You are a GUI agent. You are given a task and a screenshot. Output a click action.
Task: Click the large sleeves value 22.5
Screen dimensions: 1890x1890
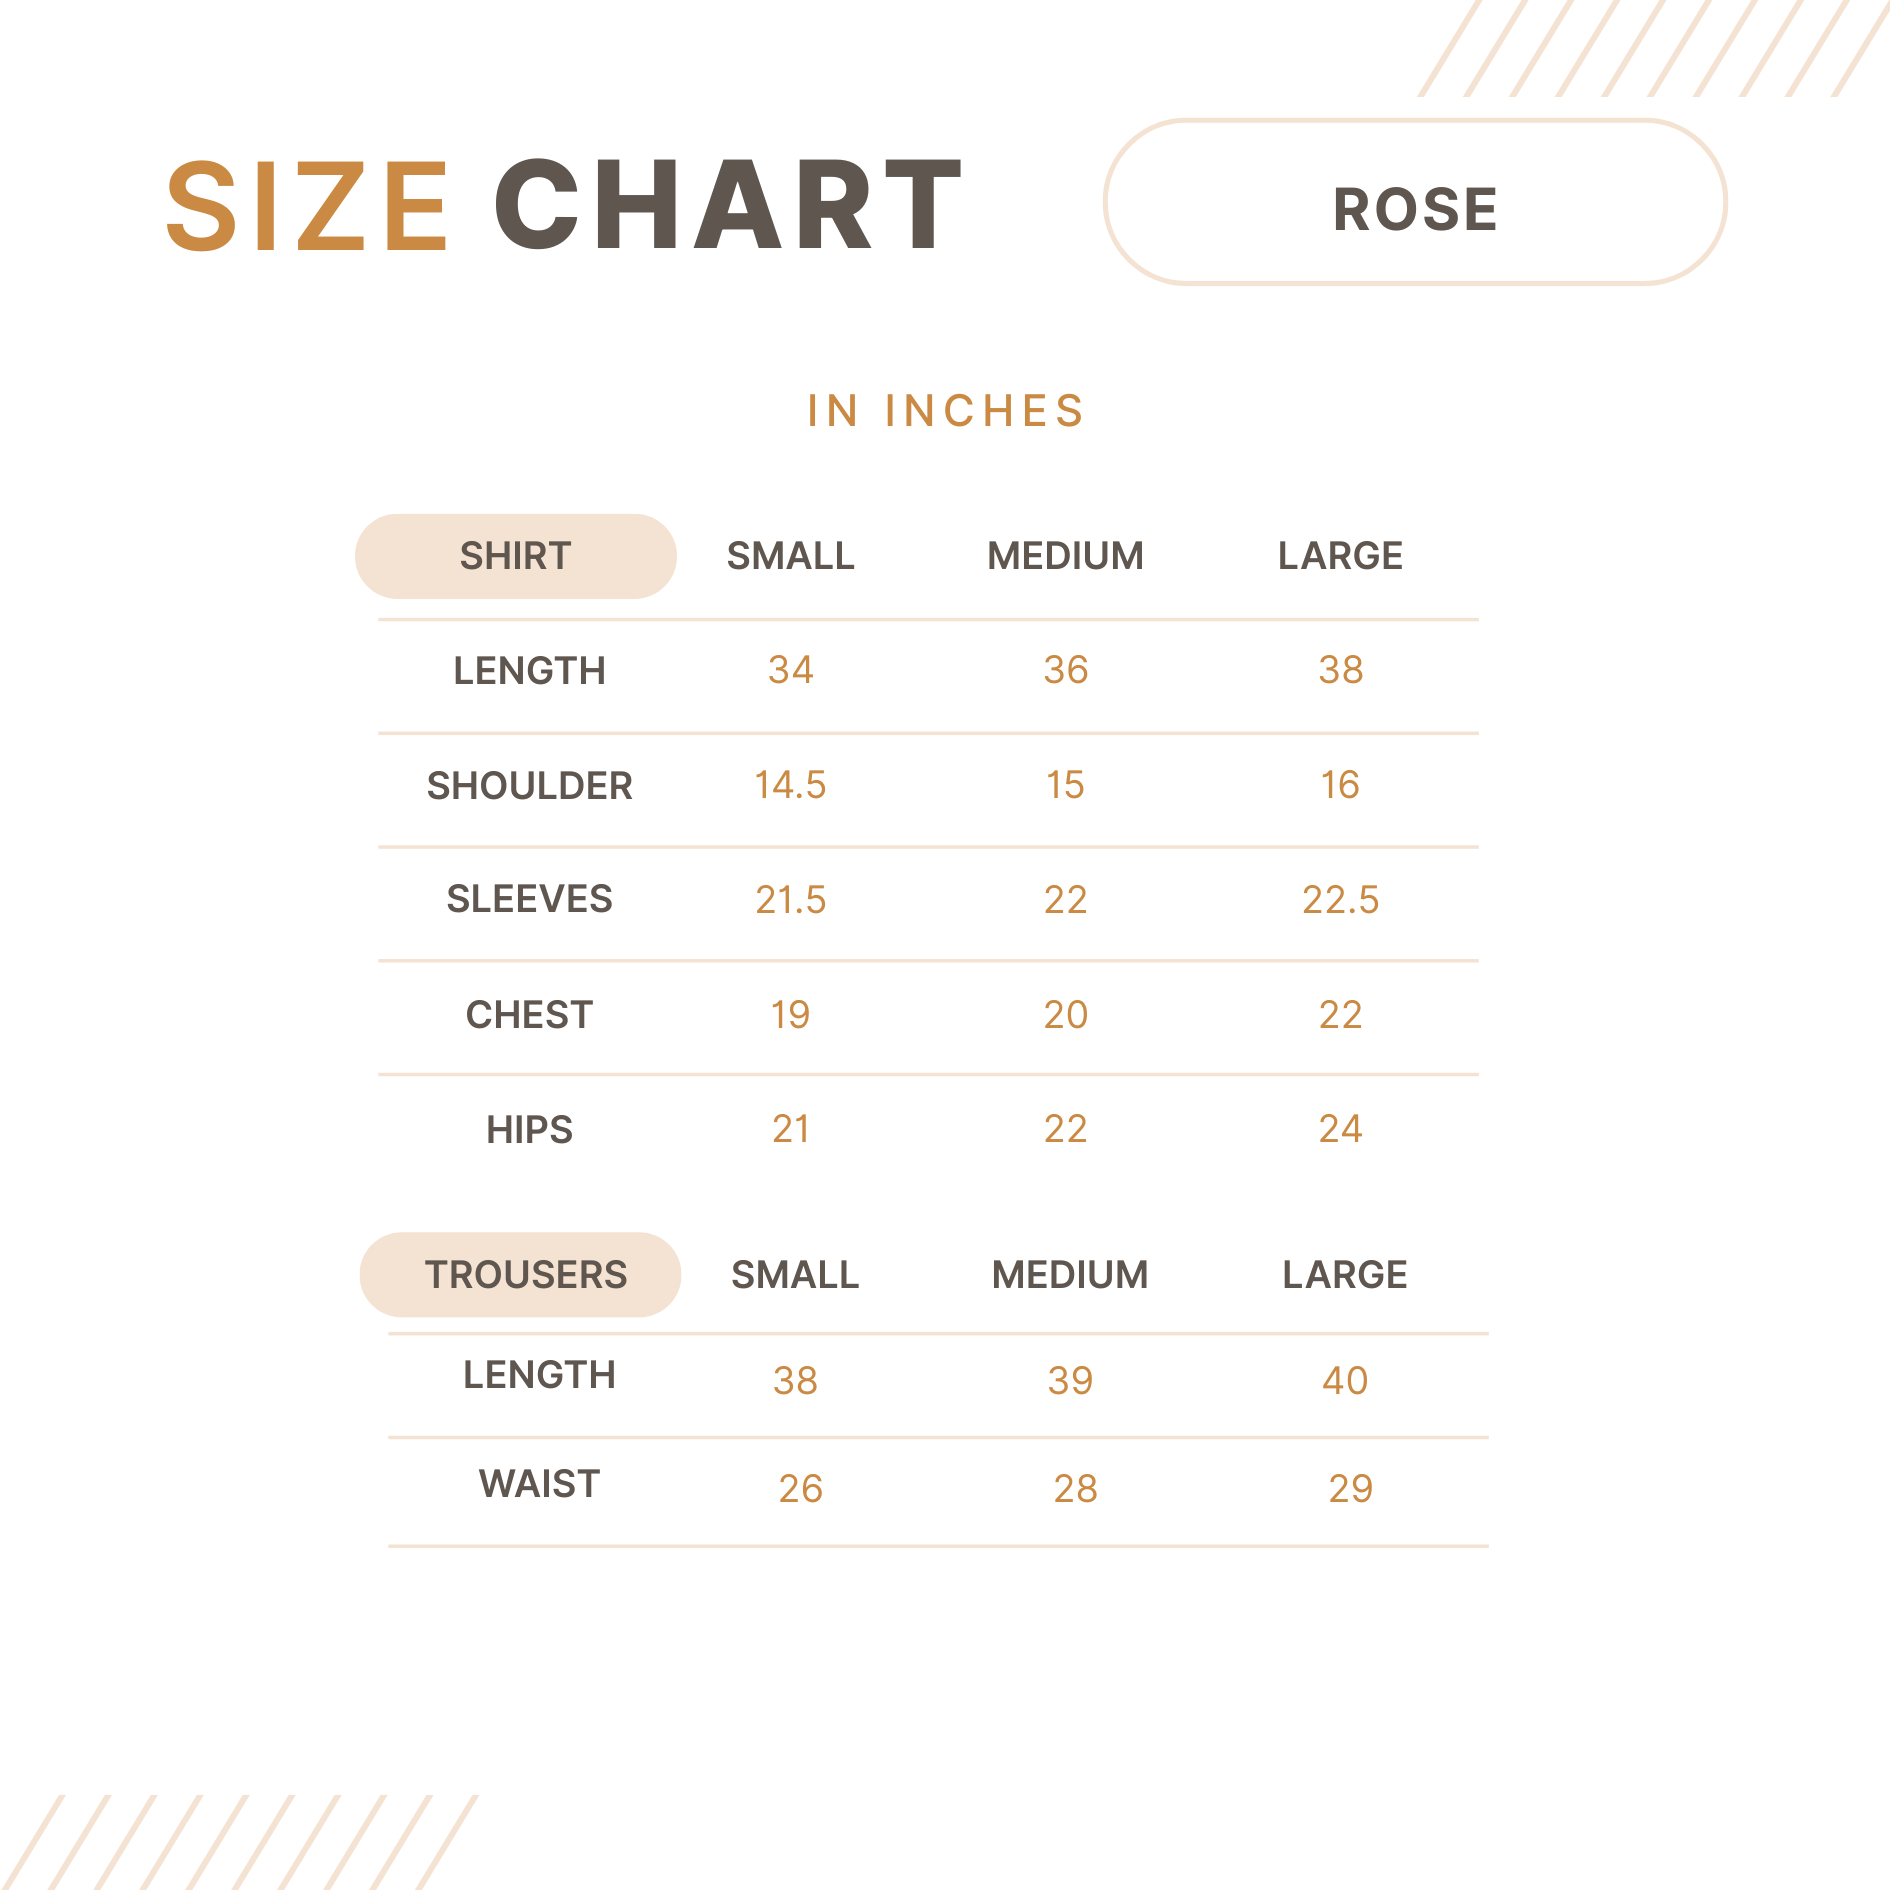[1340, 900]
